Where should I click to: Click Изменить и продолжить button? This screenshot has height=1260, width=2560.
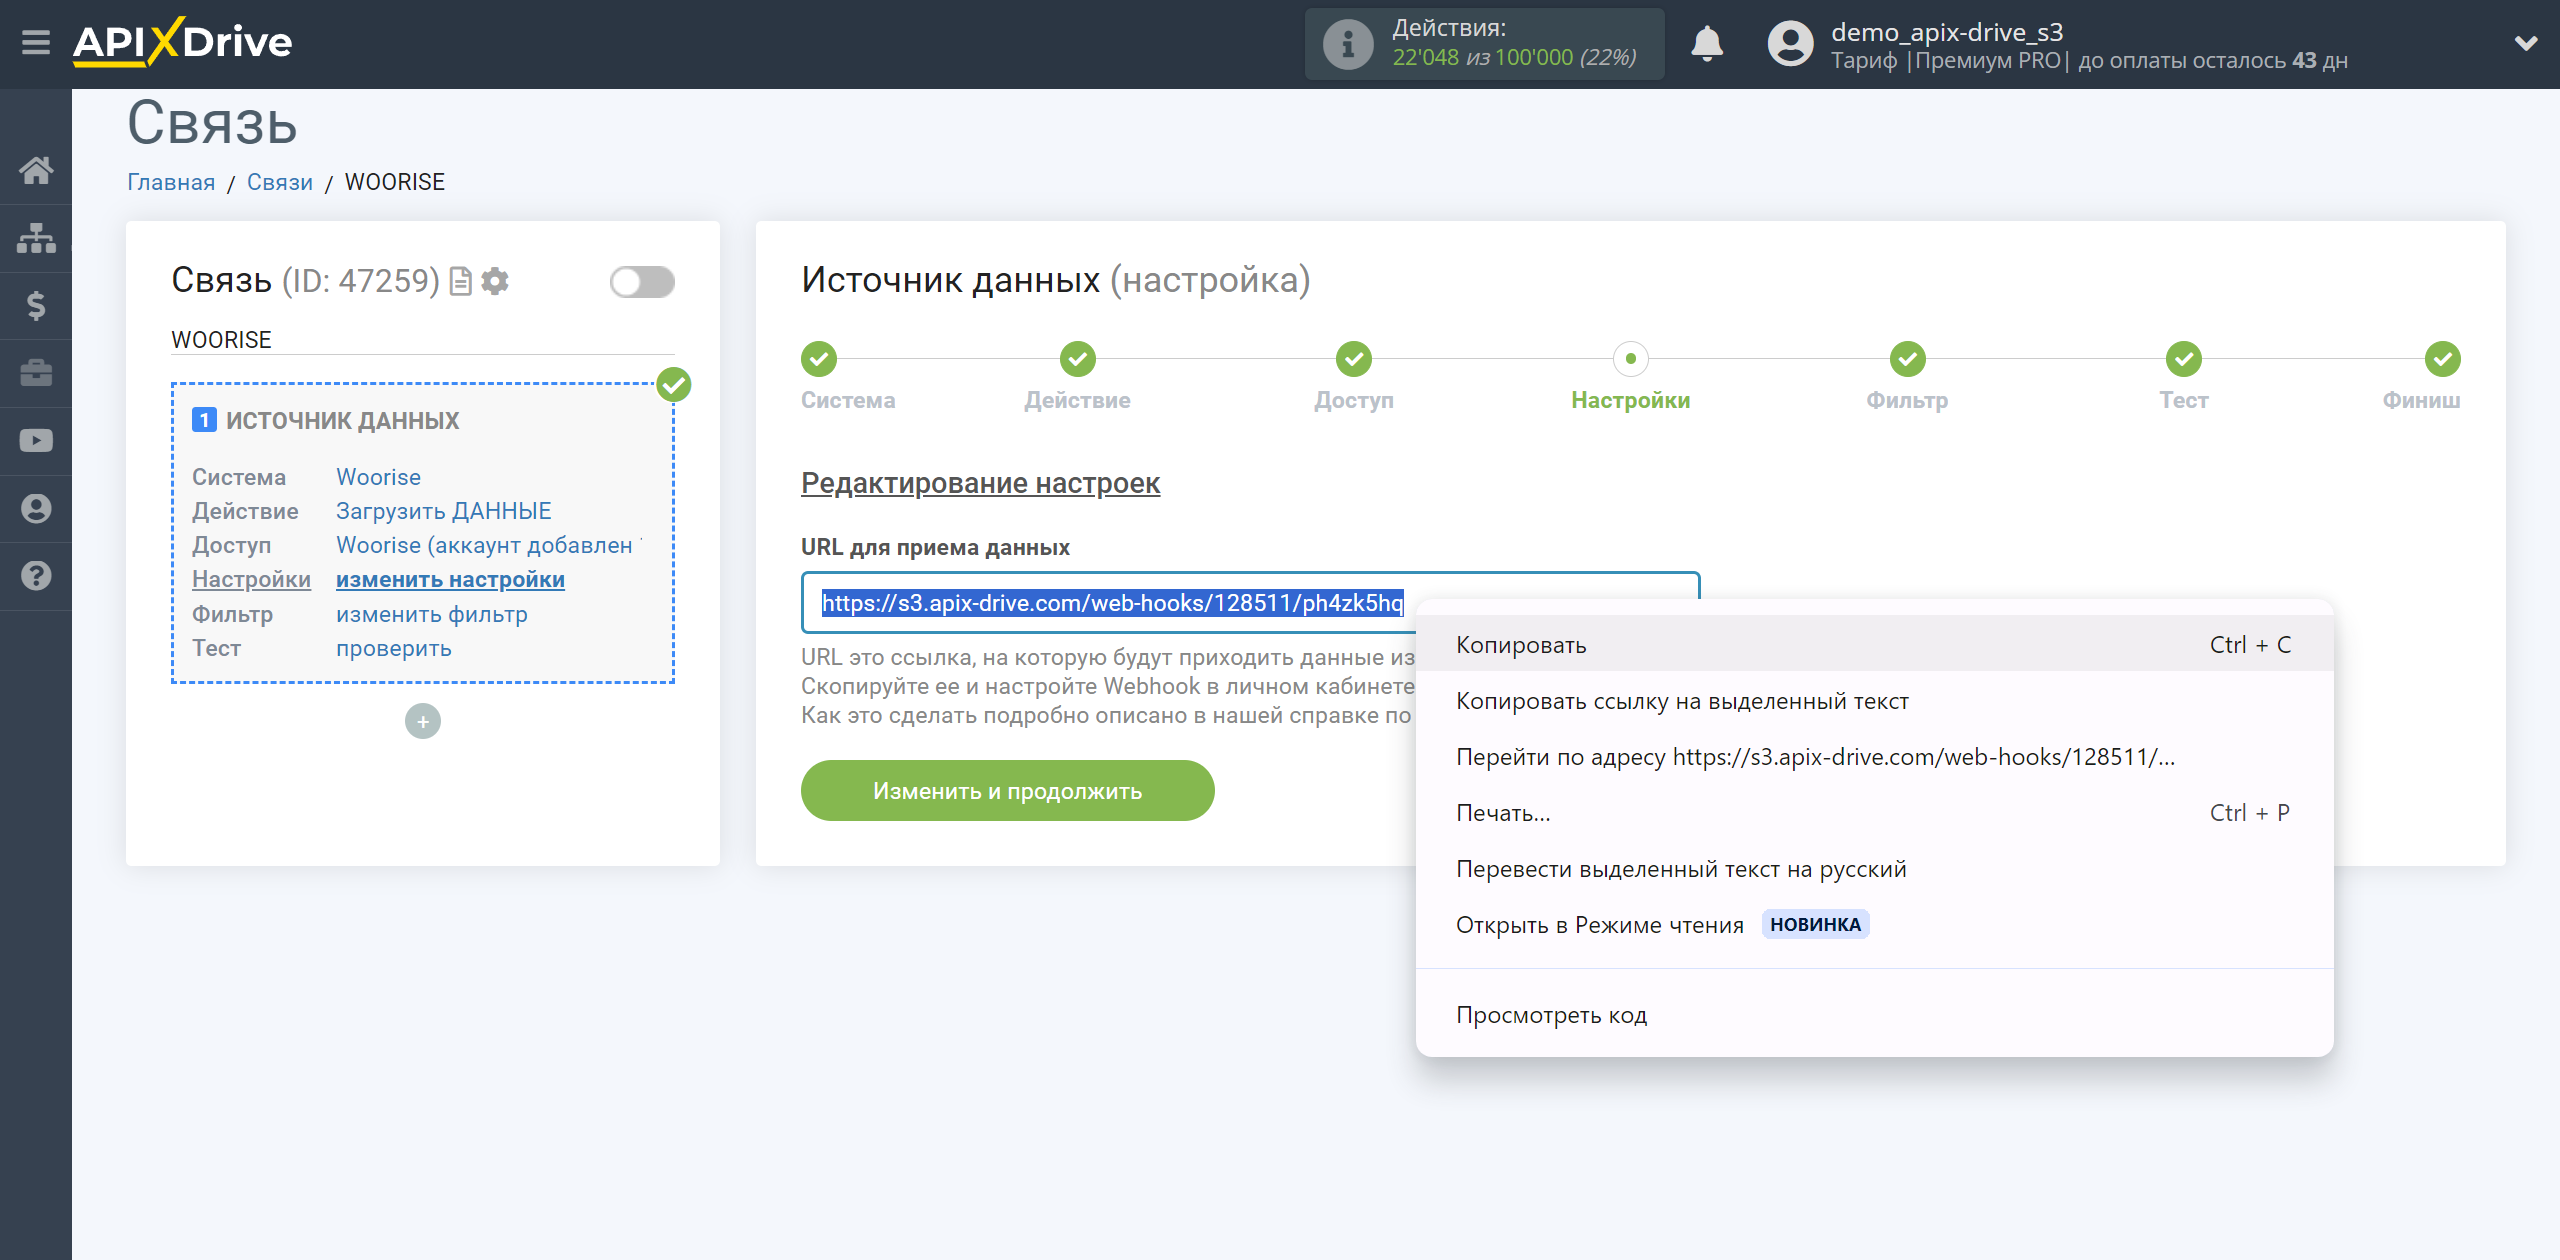point(1007,791)
